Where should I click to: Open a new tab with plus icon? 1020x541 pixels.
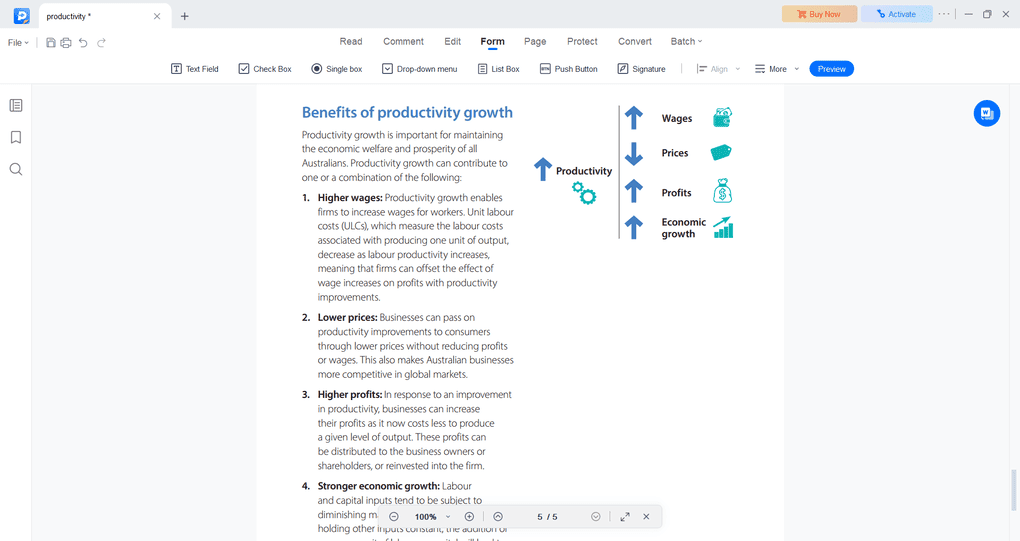(x=185, y=16)
